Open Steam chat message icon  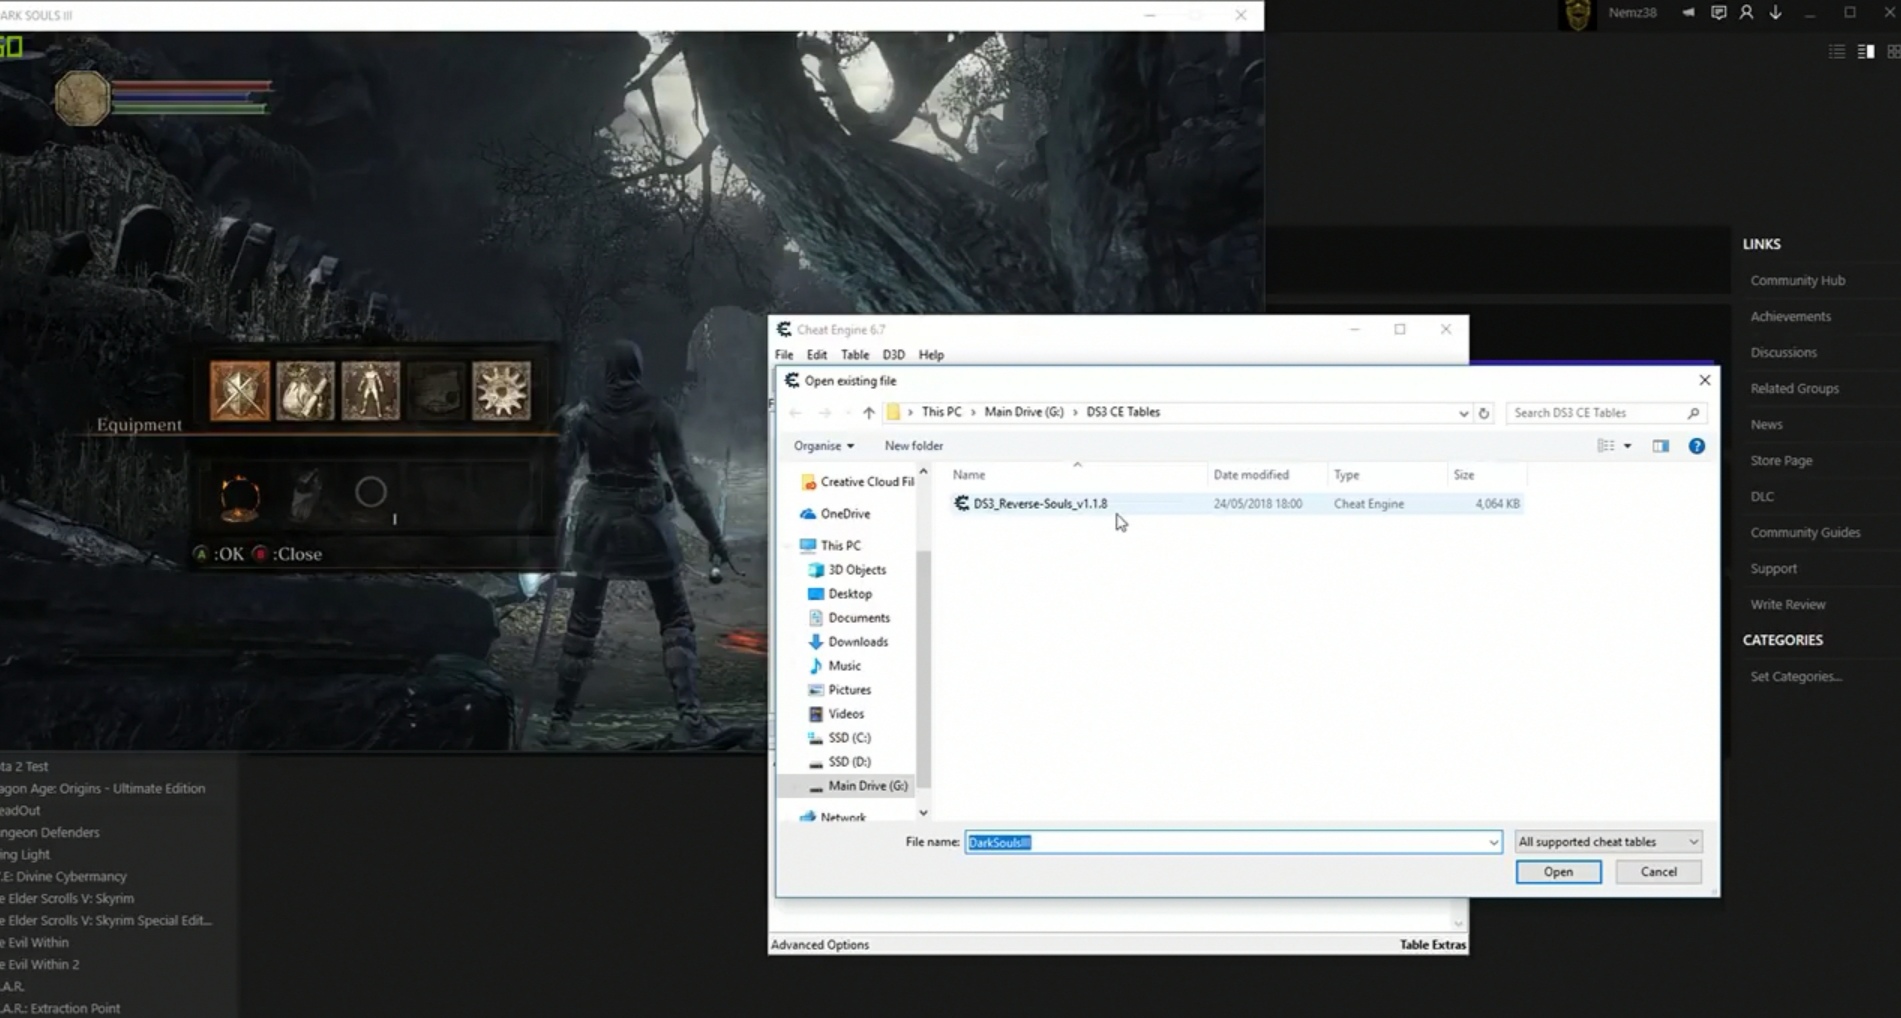coord(1719,13)
